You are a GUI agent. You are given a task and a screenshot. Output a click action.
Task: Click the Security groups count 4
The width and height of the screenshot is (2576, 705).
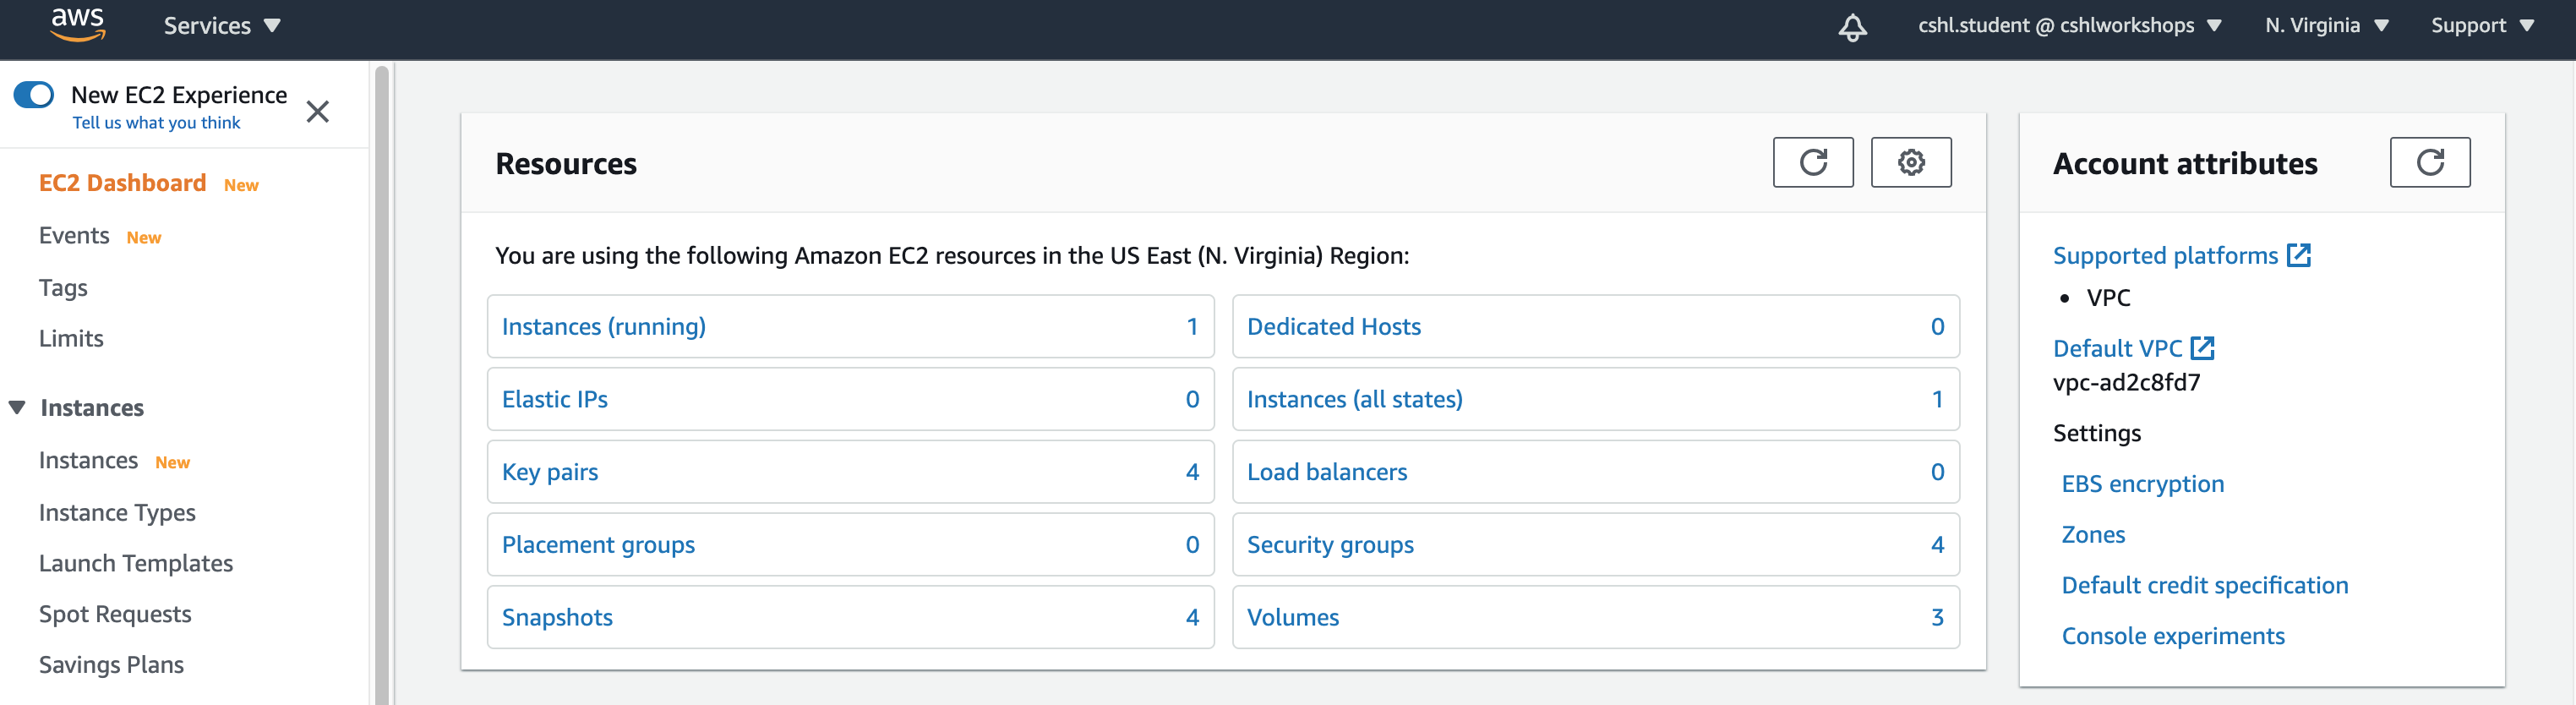(x=1937, y=545)
